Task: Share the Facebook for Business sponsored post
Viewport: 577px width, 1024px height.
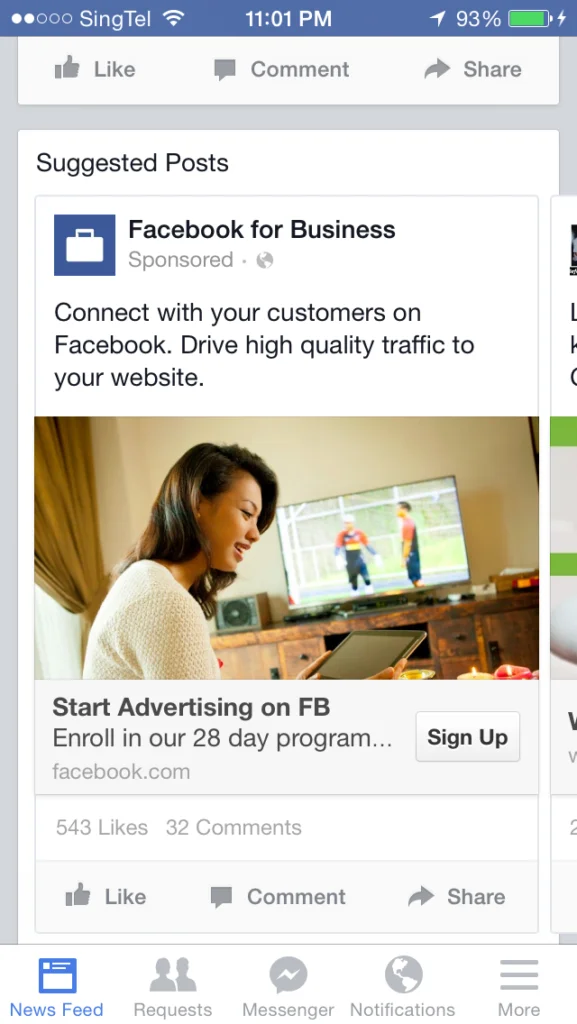Action: (x=456, y=897)
